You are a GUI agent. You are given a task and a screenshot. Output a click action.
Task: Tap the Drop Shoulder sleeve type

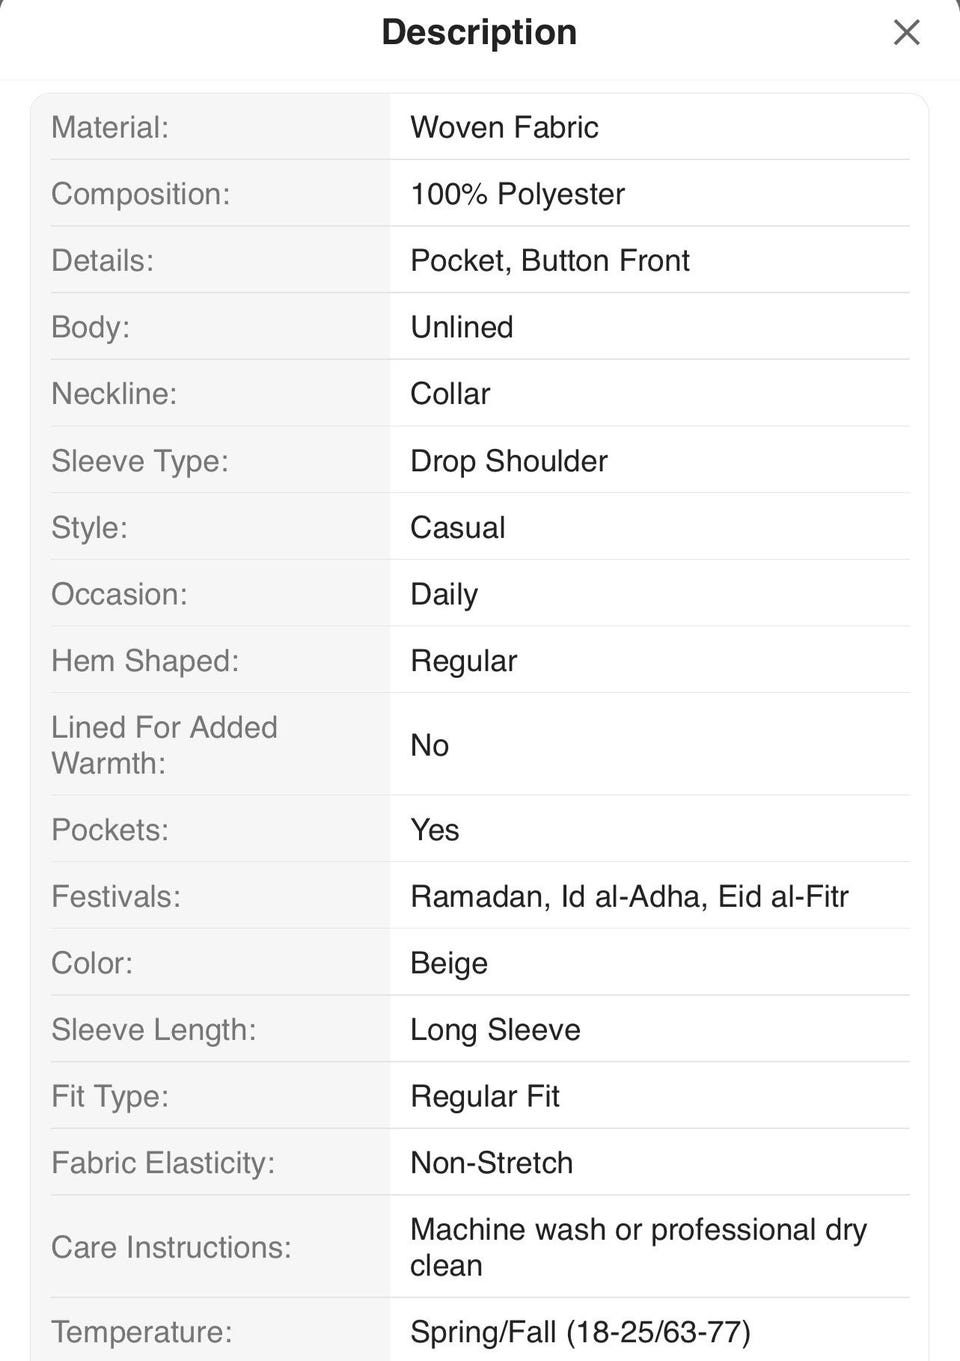pos(508,461)
